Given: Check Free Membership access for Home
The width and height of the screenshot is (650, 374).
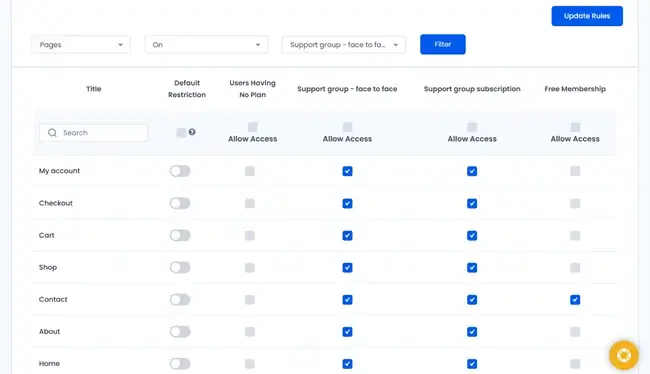Looking at the screenshot, I should coord(575,364).
